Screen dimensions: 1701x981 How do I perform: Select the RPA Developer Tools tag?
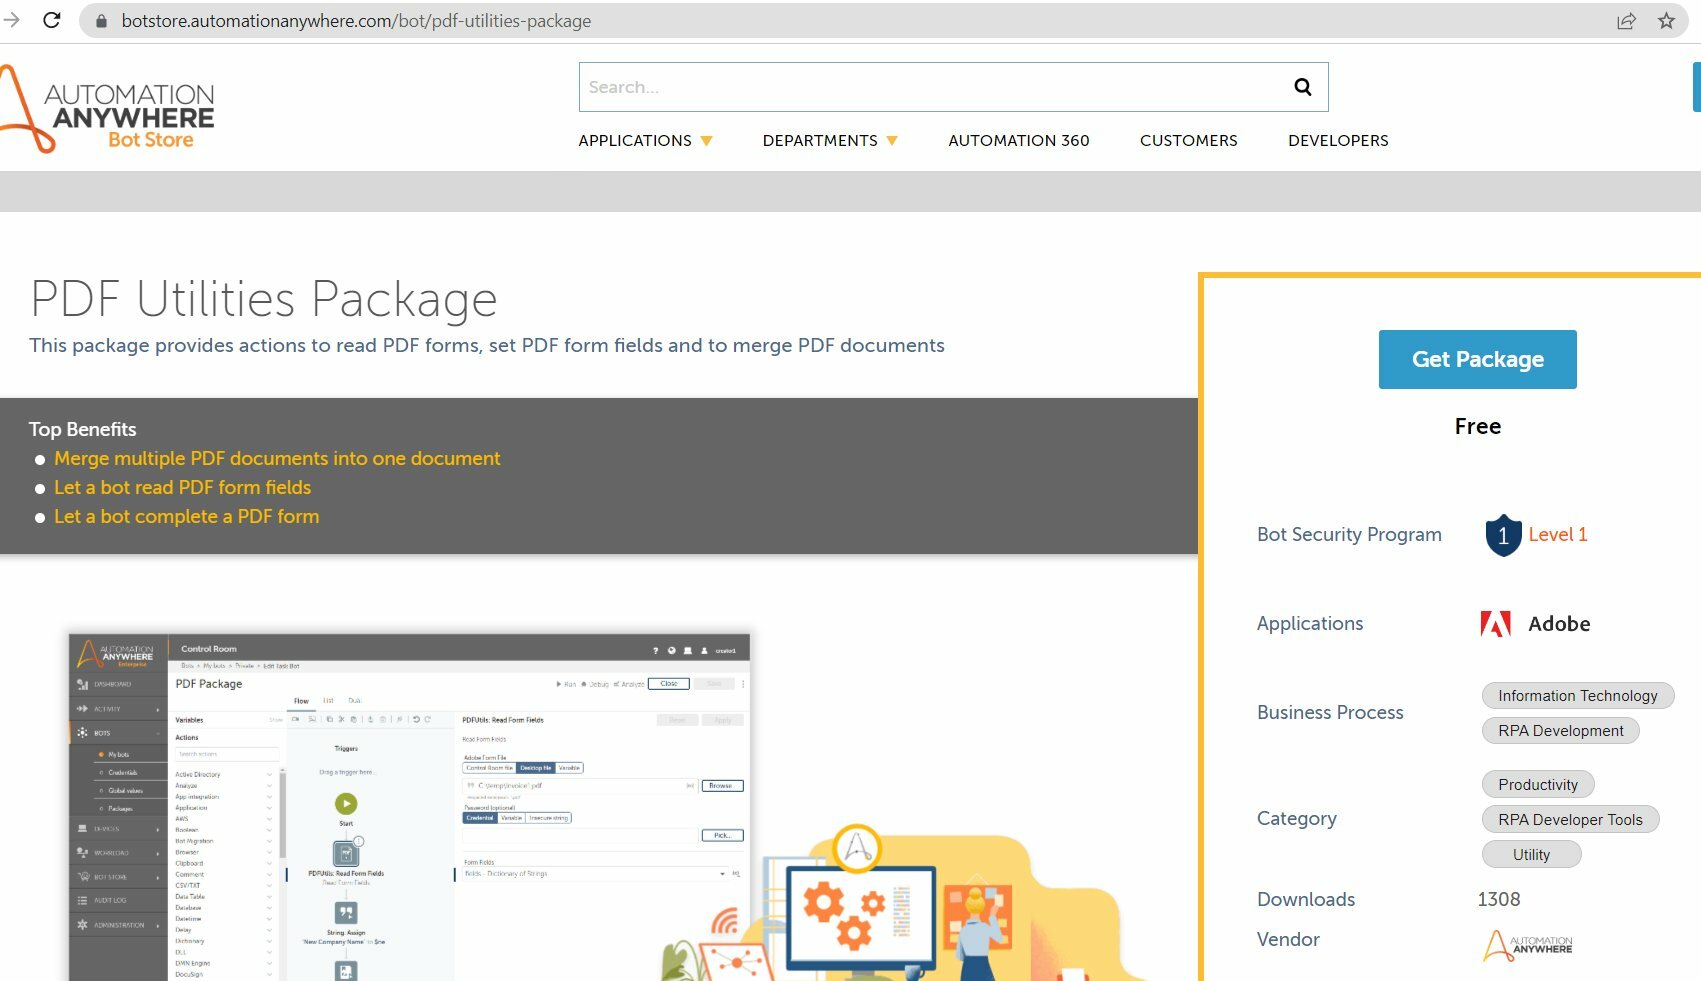(1570, 820)
